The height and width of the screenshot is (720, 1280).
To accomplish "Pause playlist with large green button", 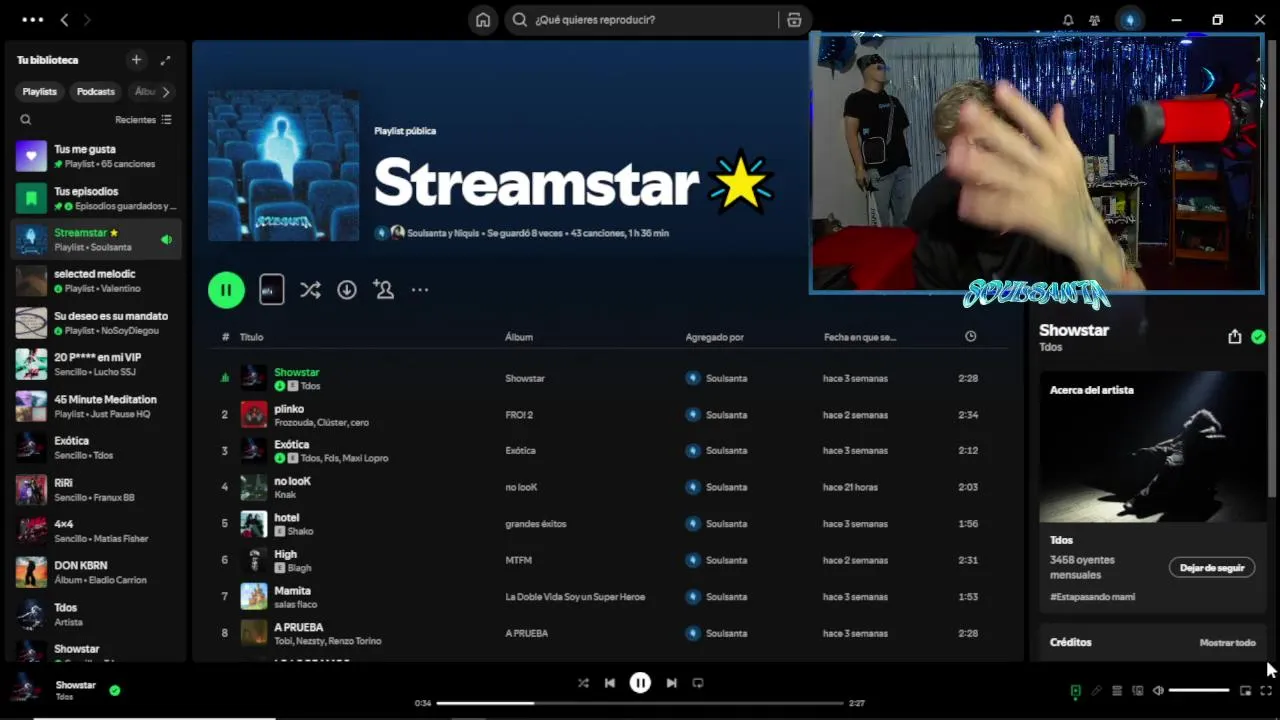I will pyautogui.click(x=226, y=290).
